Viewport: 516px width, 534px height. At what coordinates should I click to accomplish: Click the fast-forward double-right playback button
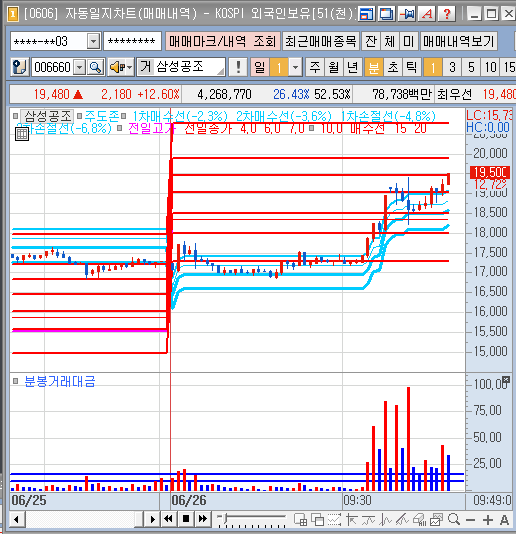[x=203, y=519]
